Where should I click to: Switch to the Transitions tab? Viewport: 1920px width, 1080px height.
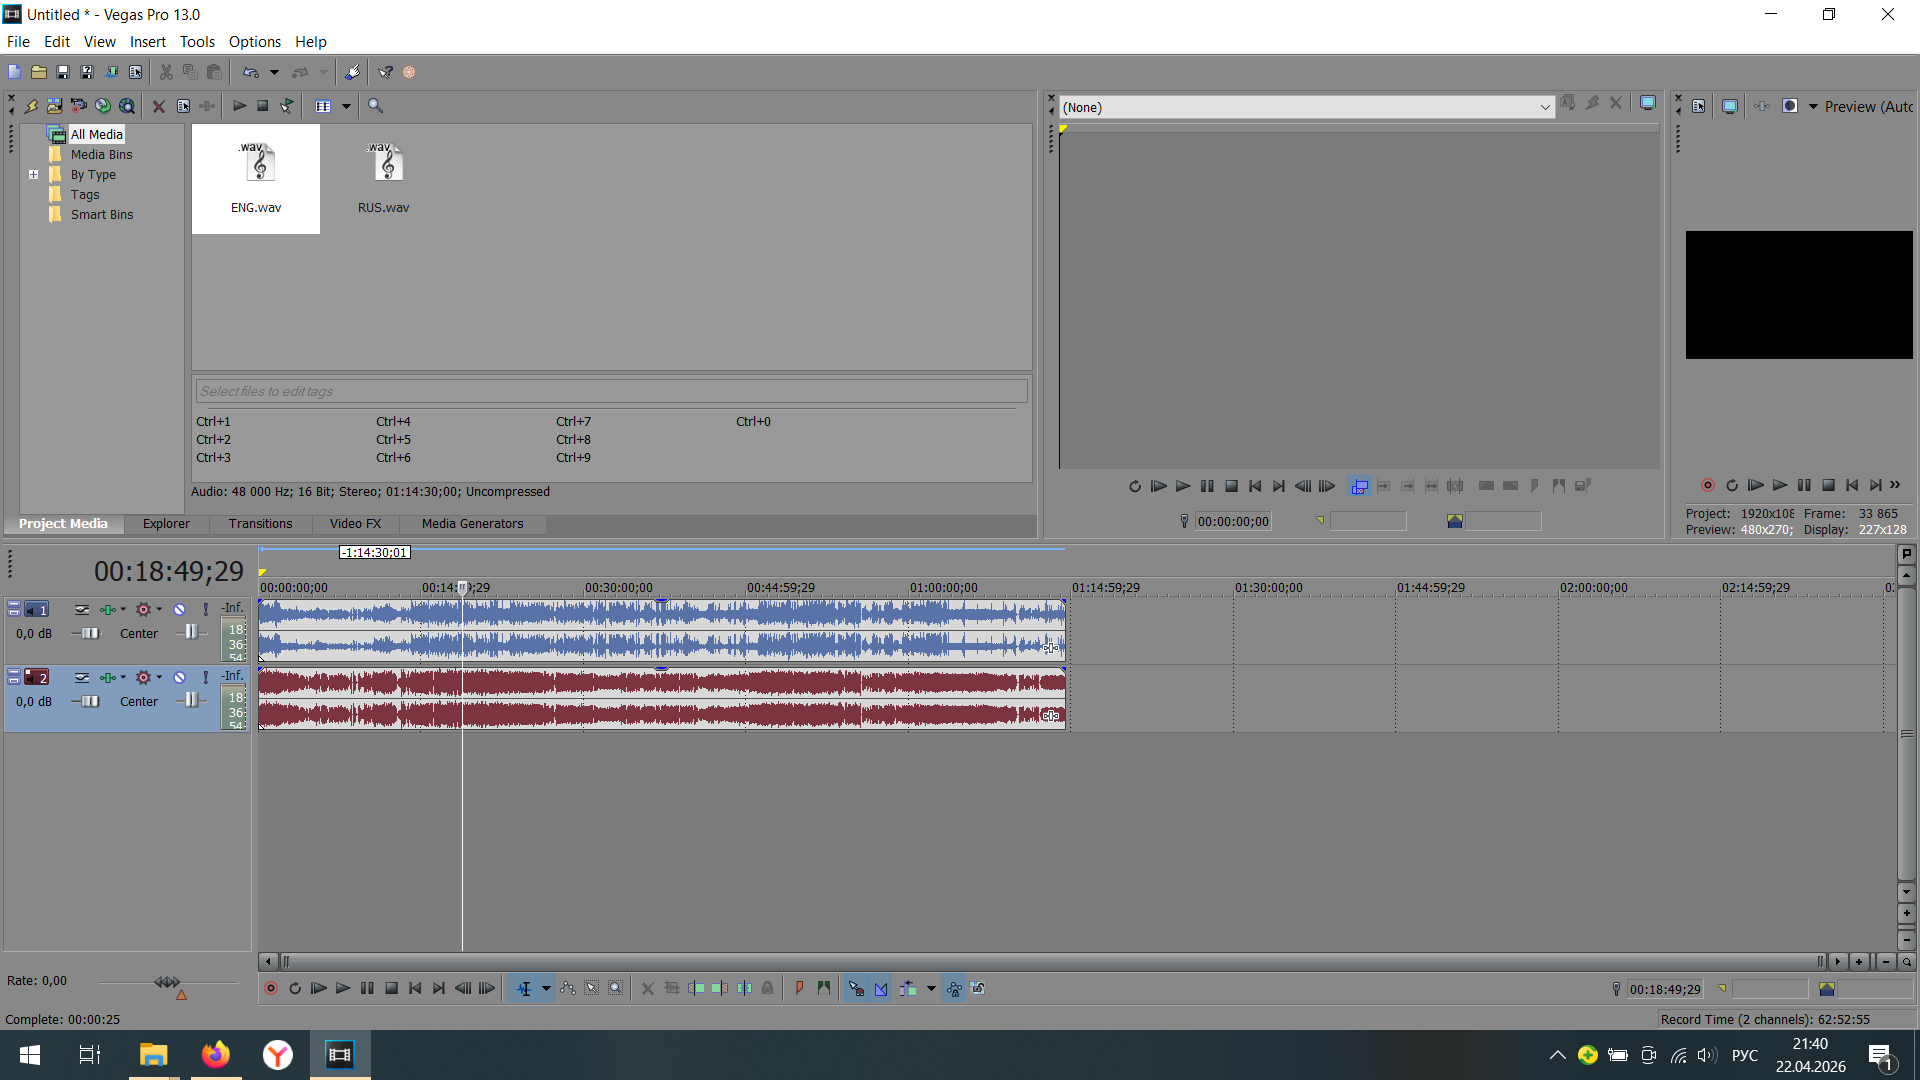[260, 524]
